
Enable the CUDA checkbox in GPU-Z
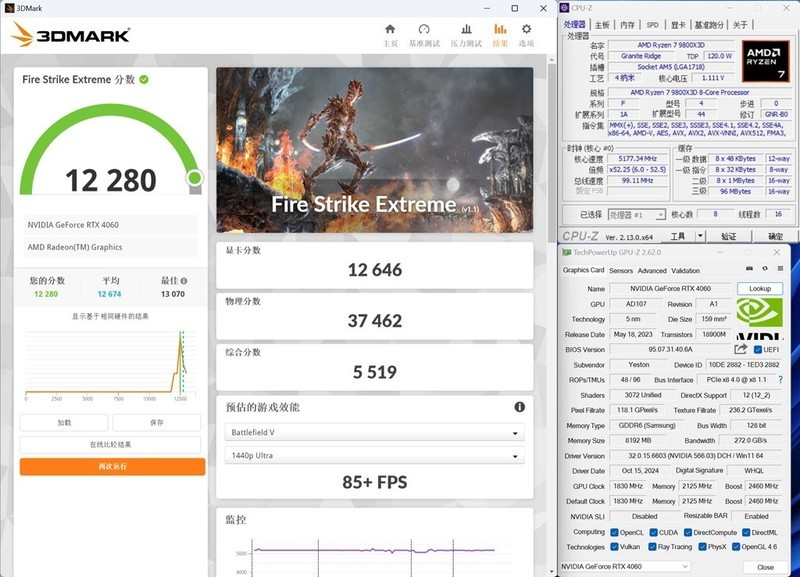654,533
